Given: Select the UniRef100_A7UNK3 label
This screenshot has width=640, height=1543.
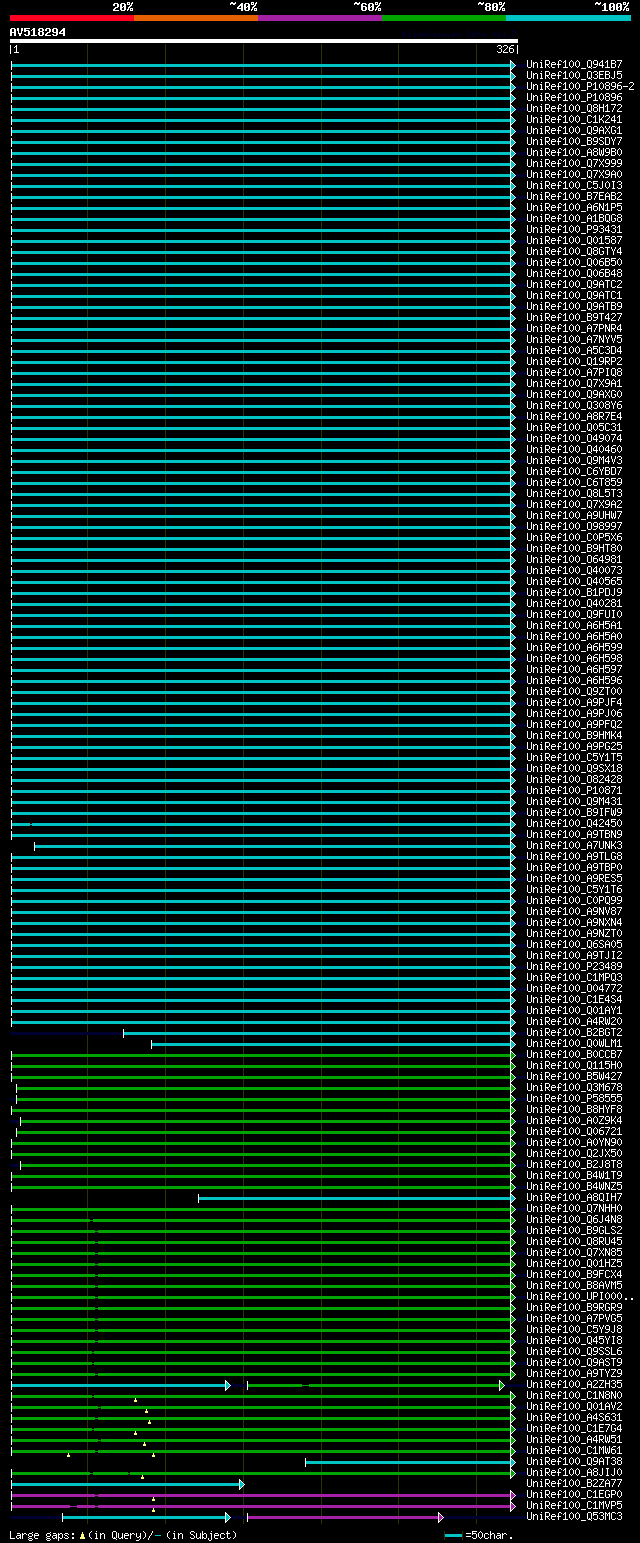Looking at the screenshot, I should [x=574, y=845].
